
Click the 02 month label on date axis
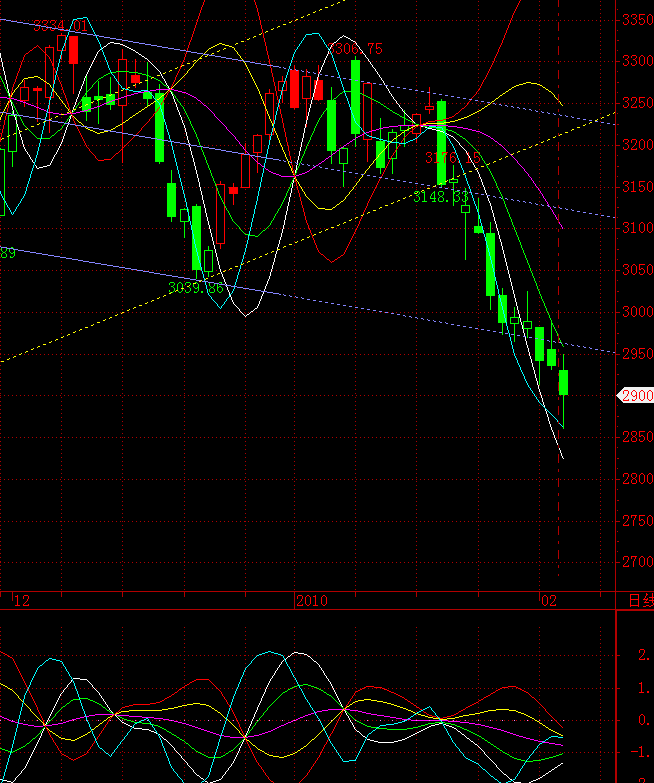549,601
